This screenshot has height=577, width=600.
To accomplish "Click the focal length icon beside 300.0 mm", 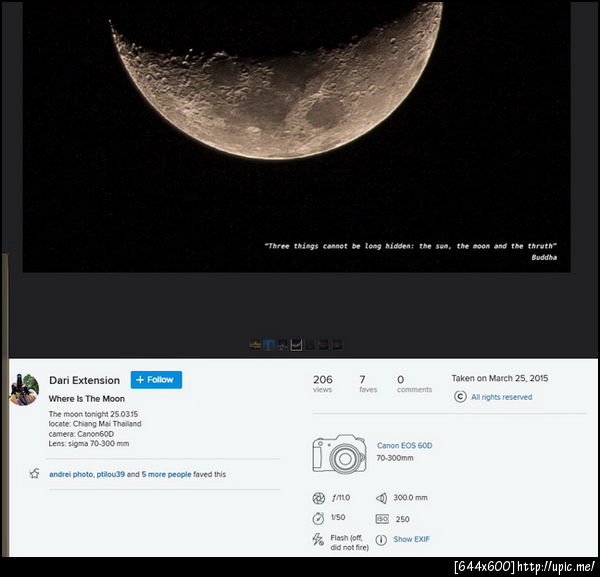I will point(381,498).
